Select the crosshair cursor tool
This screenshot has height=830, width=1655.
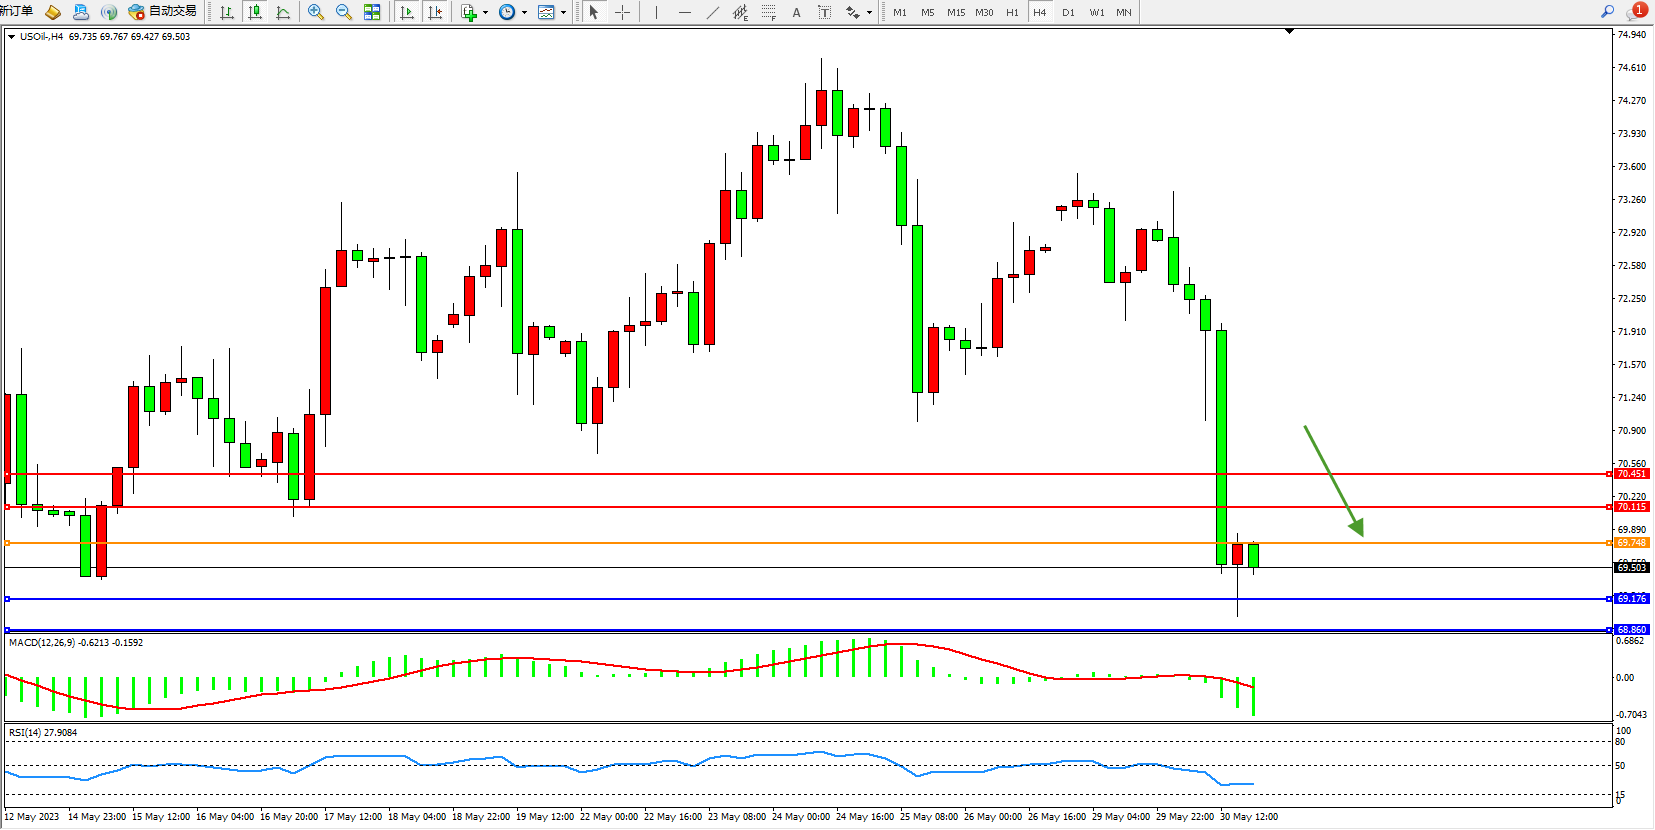tap(622, 12)
